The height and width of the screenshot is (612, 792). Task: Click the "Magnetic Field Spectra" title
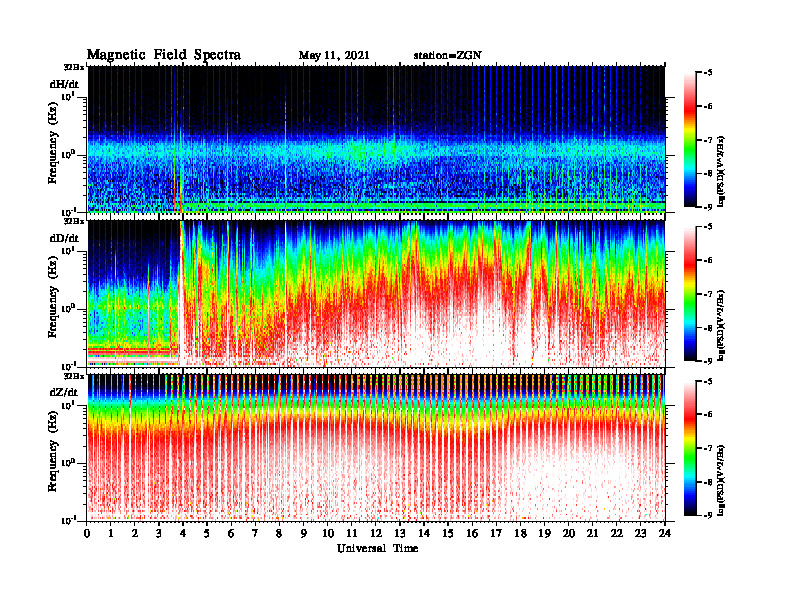click(164, 55)
